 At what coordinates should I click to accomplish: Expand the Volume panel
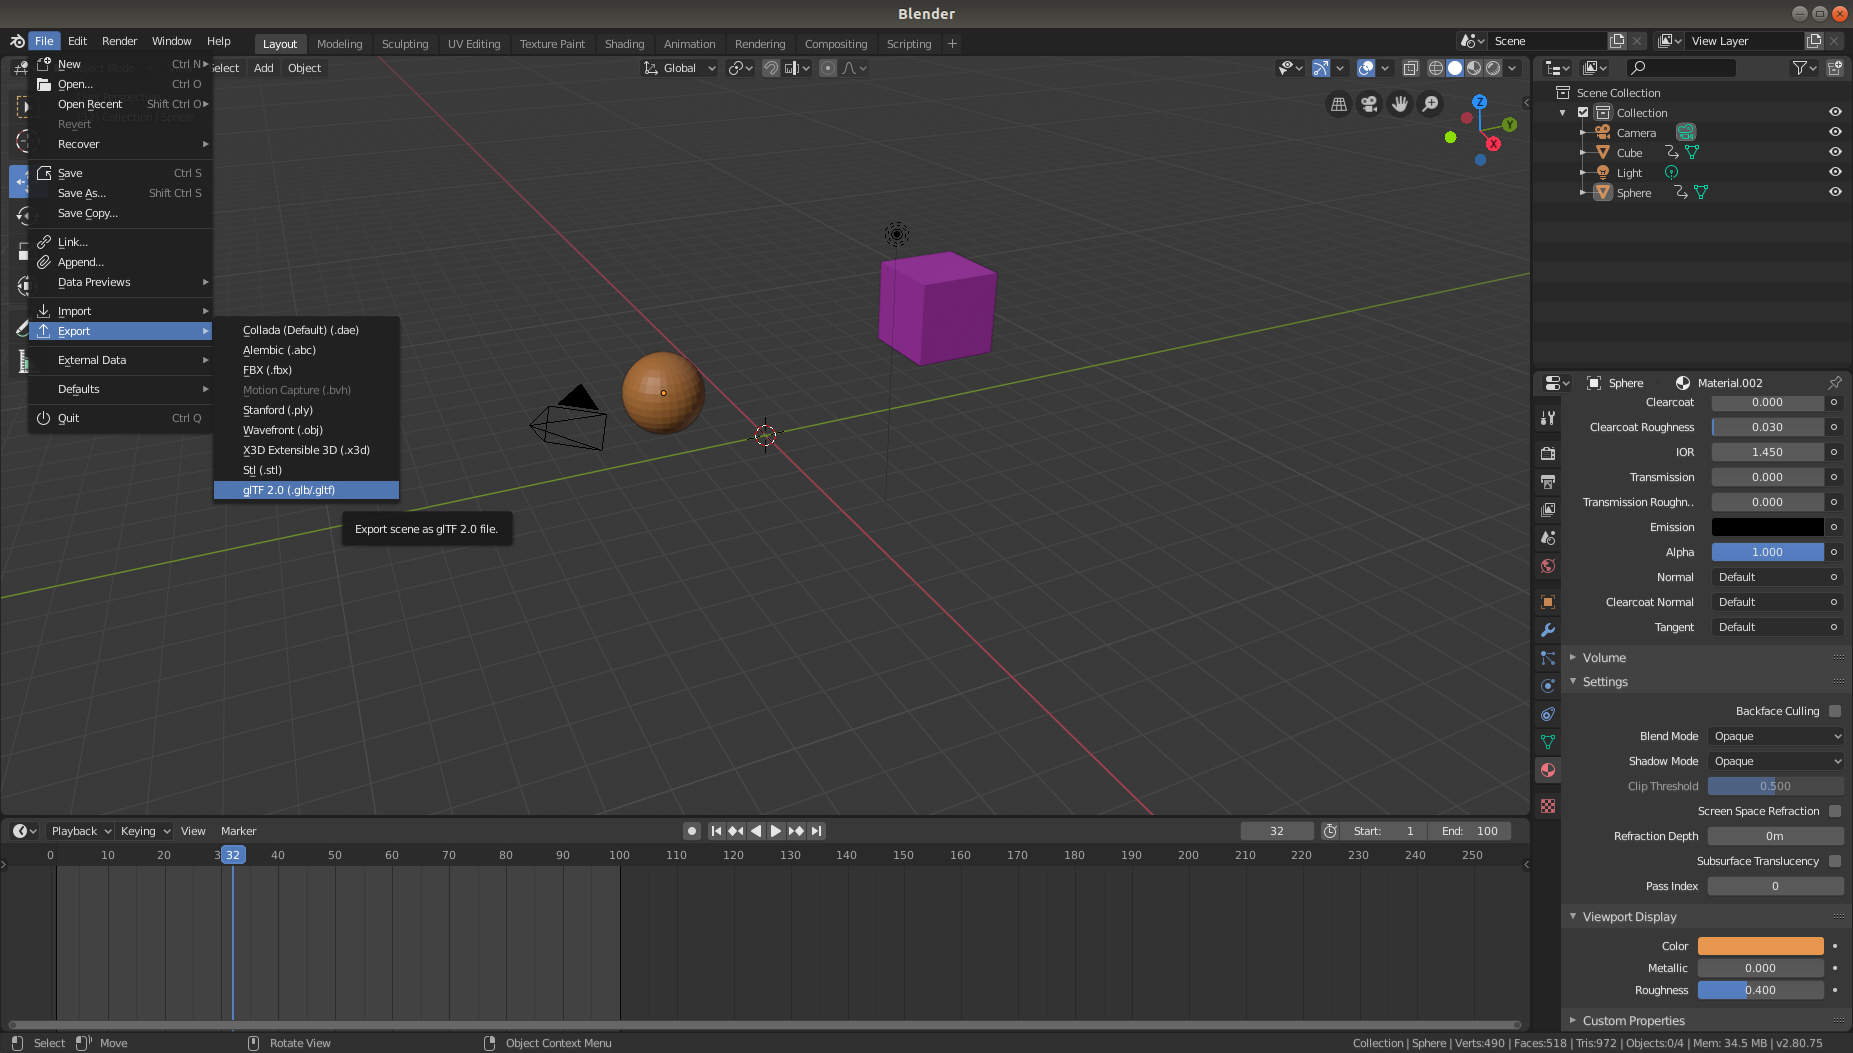pos(1604,658)
